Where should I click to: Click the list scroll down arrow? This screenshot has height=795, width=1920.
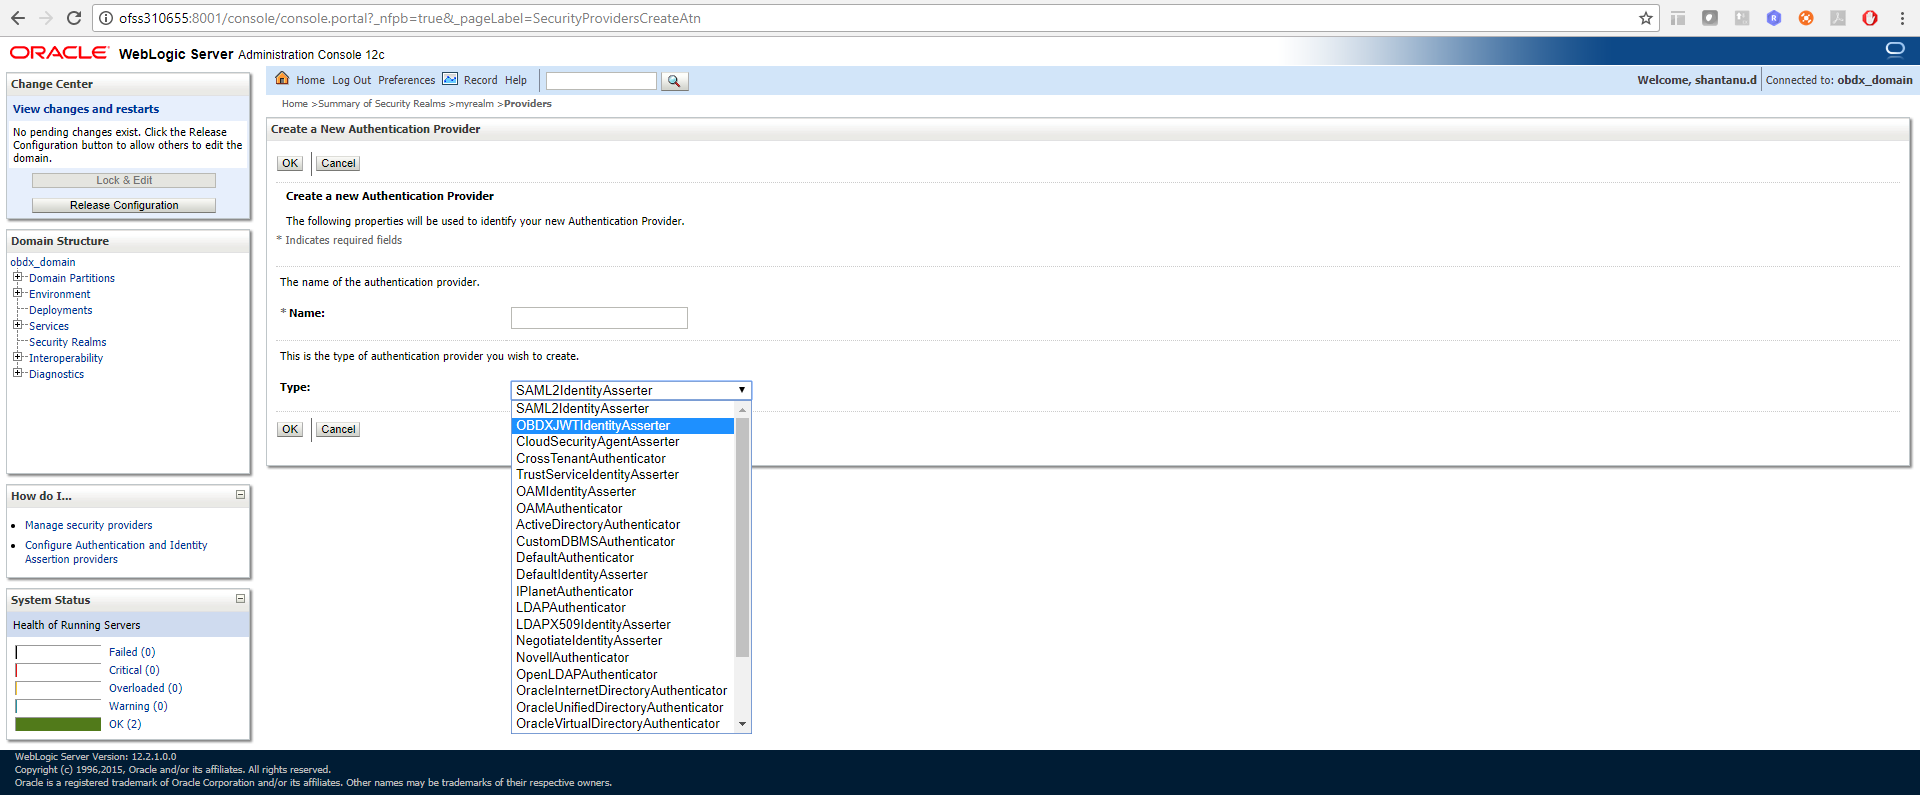742,724
